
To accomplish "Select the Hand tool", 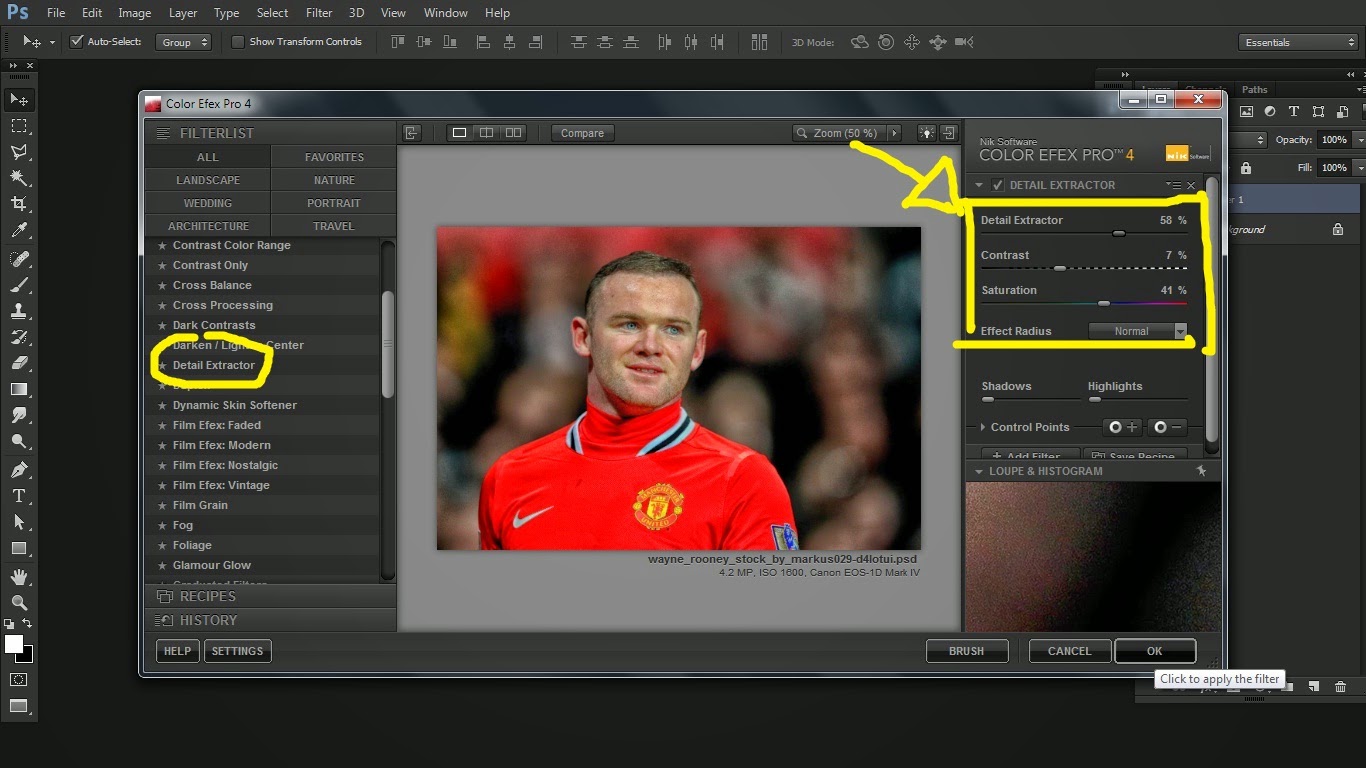I will (19, 576).
